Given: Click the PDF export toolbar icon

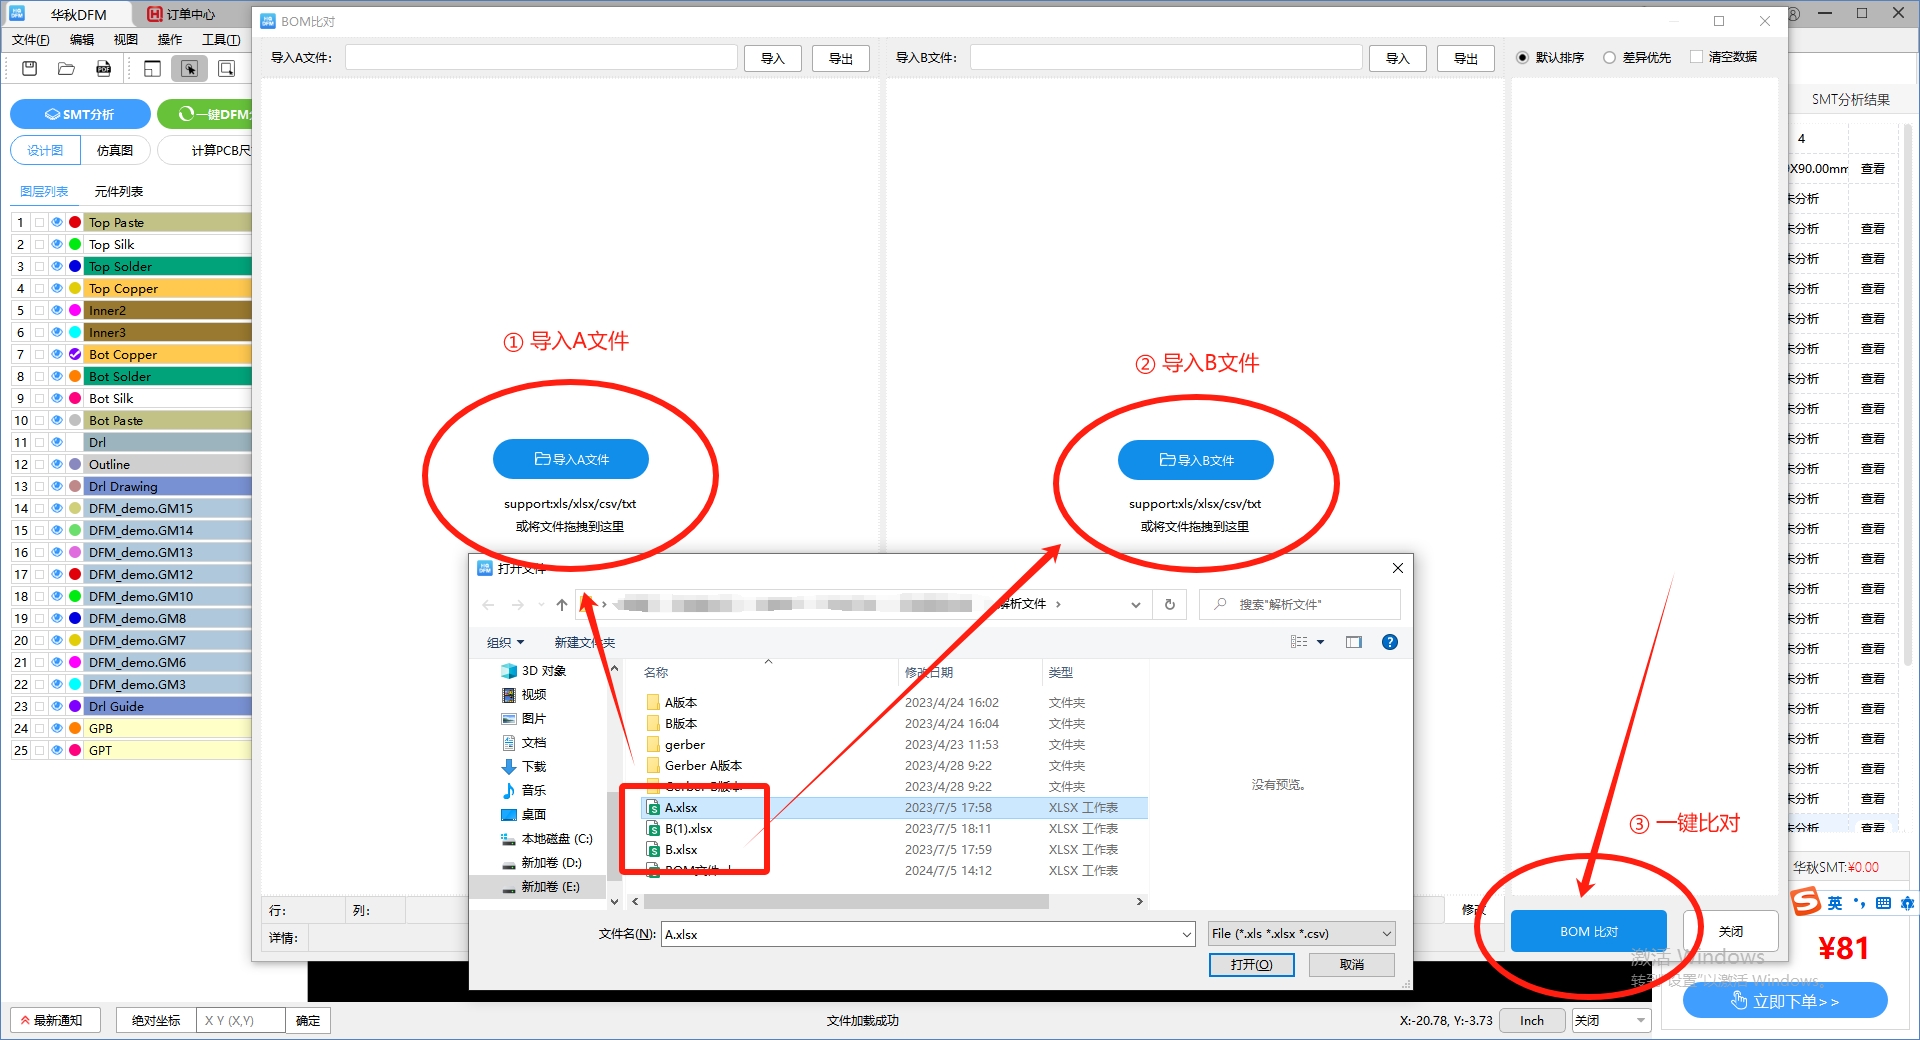Looking at the screenshot, I should point(103,68).
